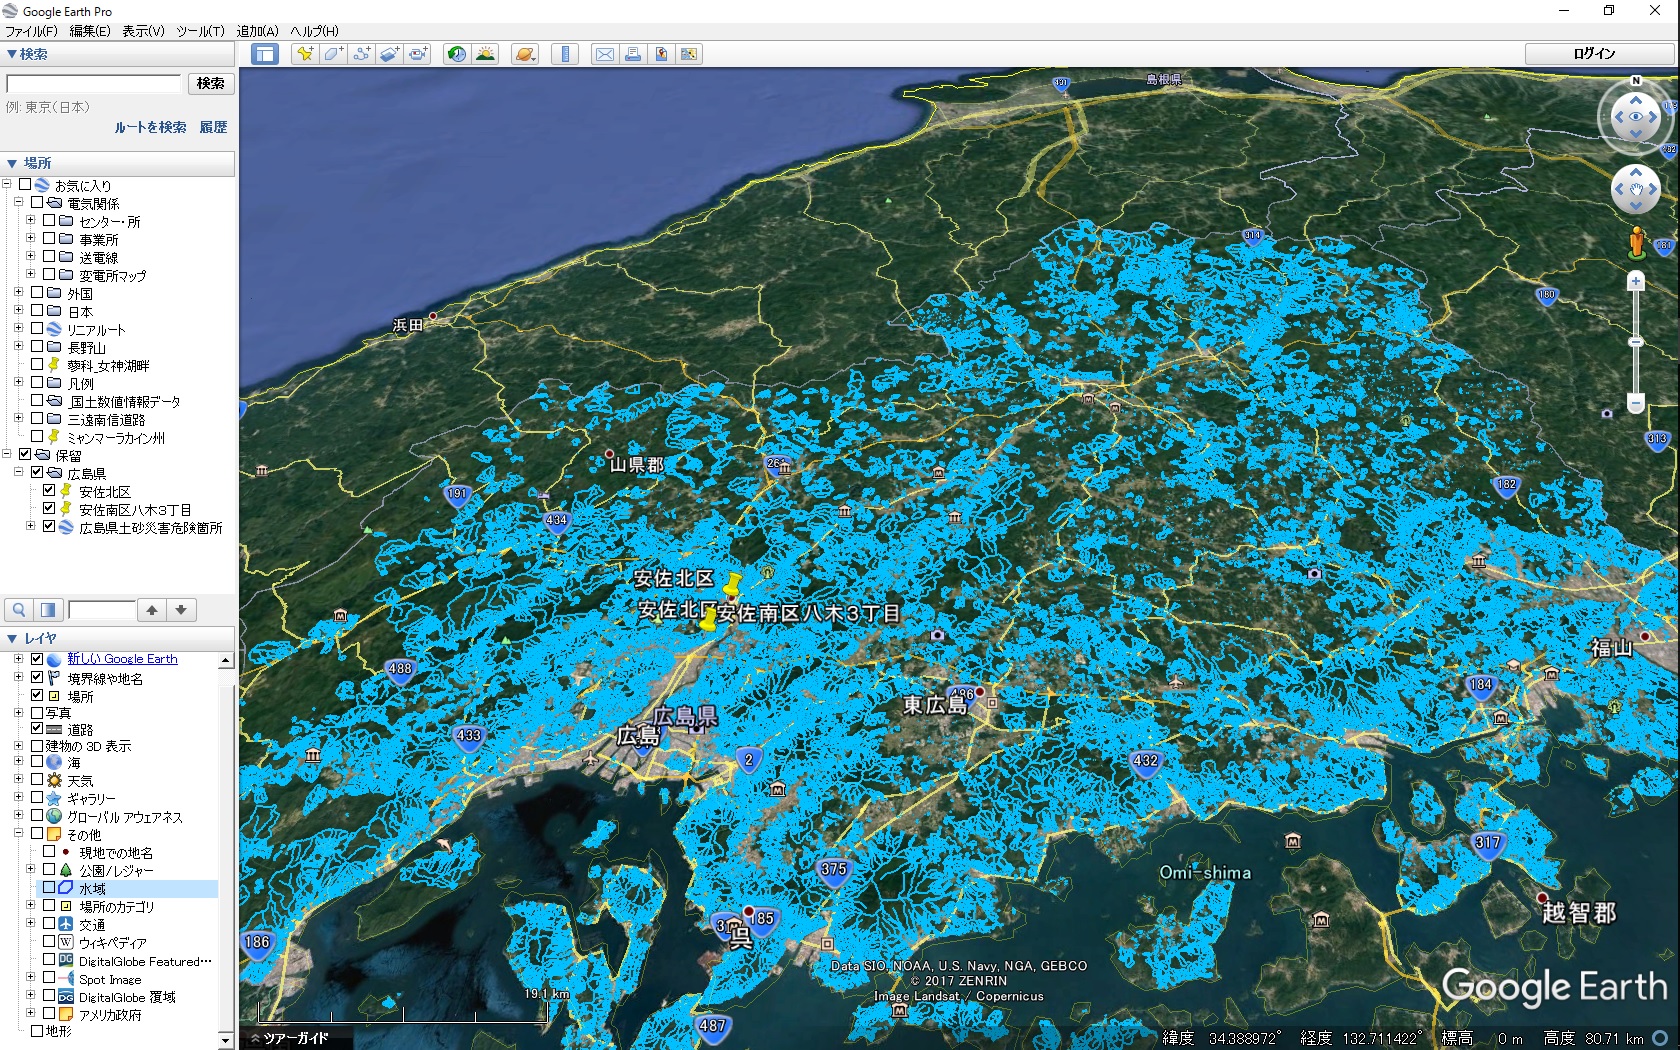The image size is (1680, 1050).
Task: Record a tour with the camera icon
Action: point(417,54)
